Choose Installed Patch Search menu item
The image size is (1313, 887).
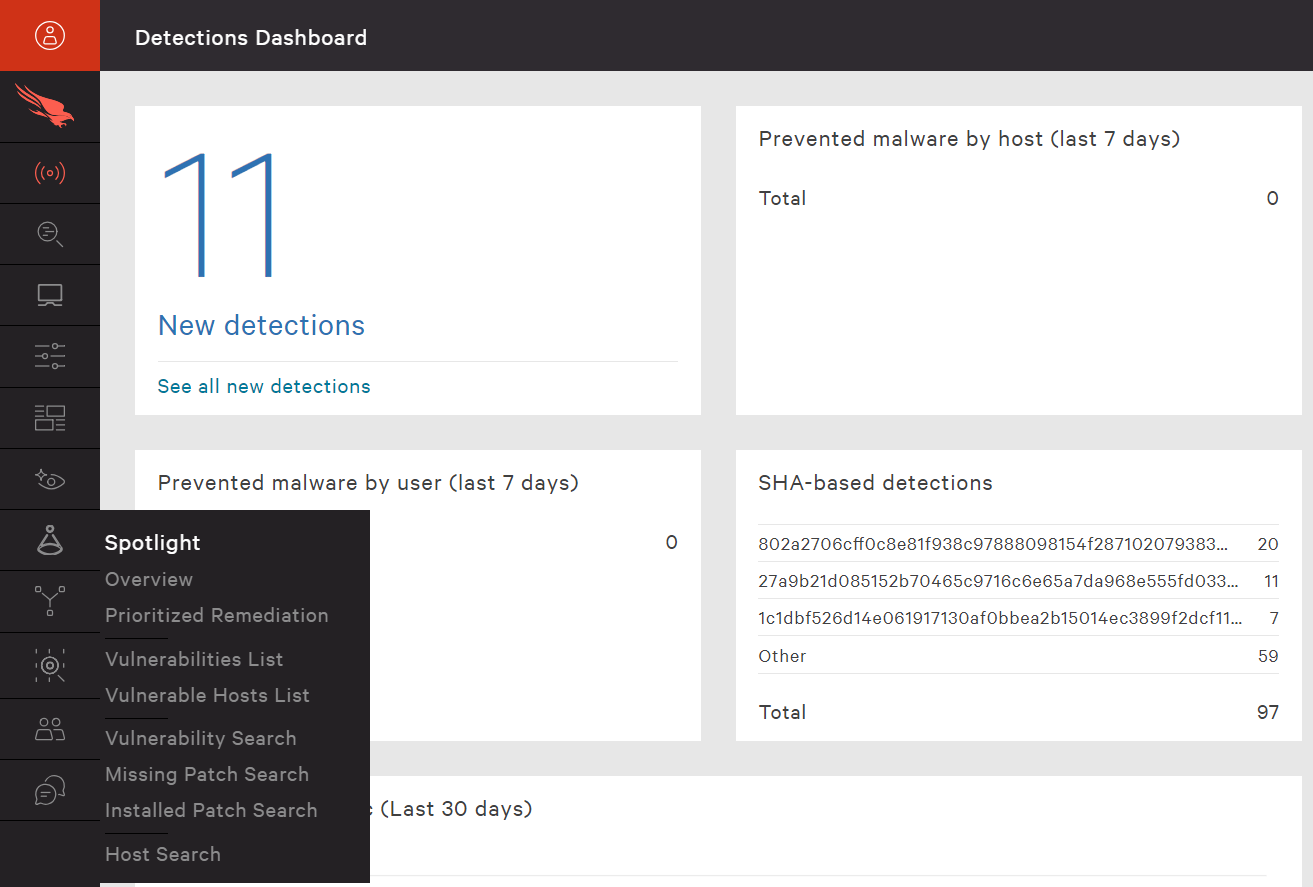click(211, 810)
